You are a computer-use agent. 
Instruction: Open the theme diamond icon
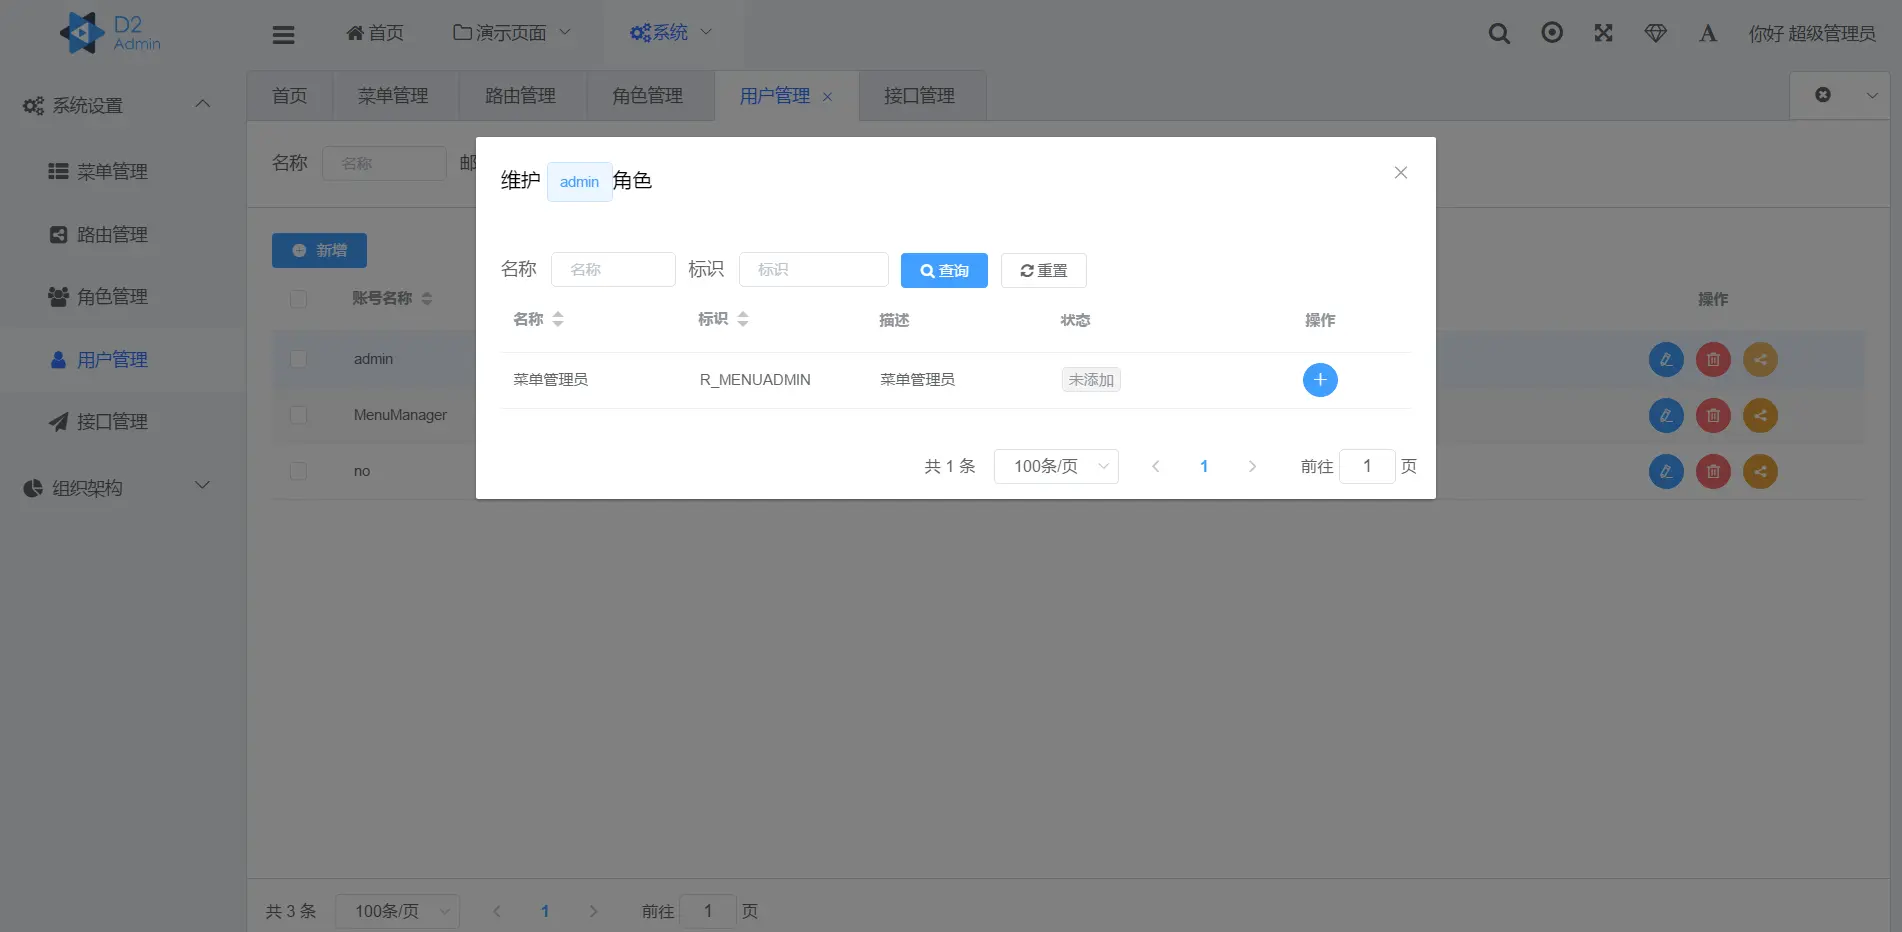1656,33
